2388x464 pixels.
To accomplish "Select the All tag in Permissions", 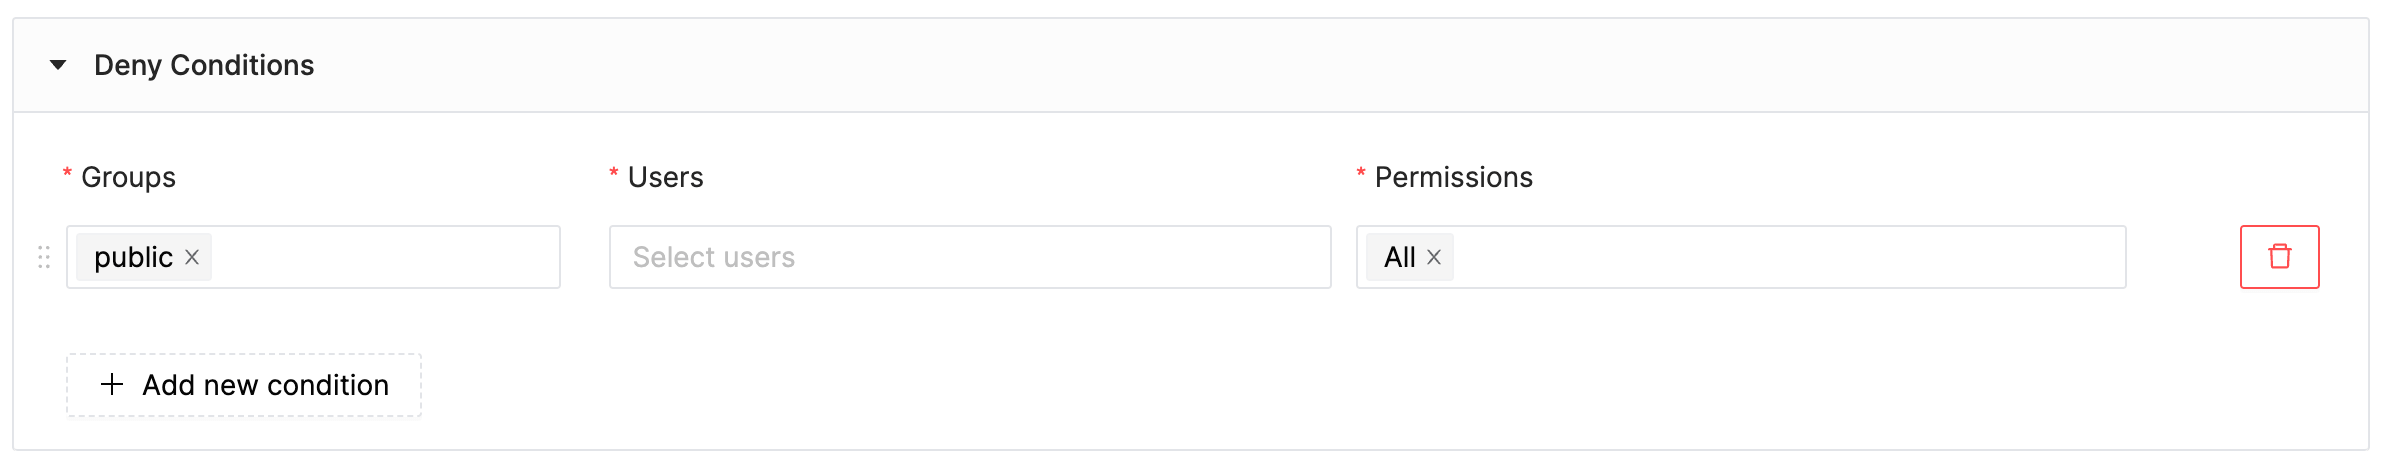I will tap(1399, 257).
